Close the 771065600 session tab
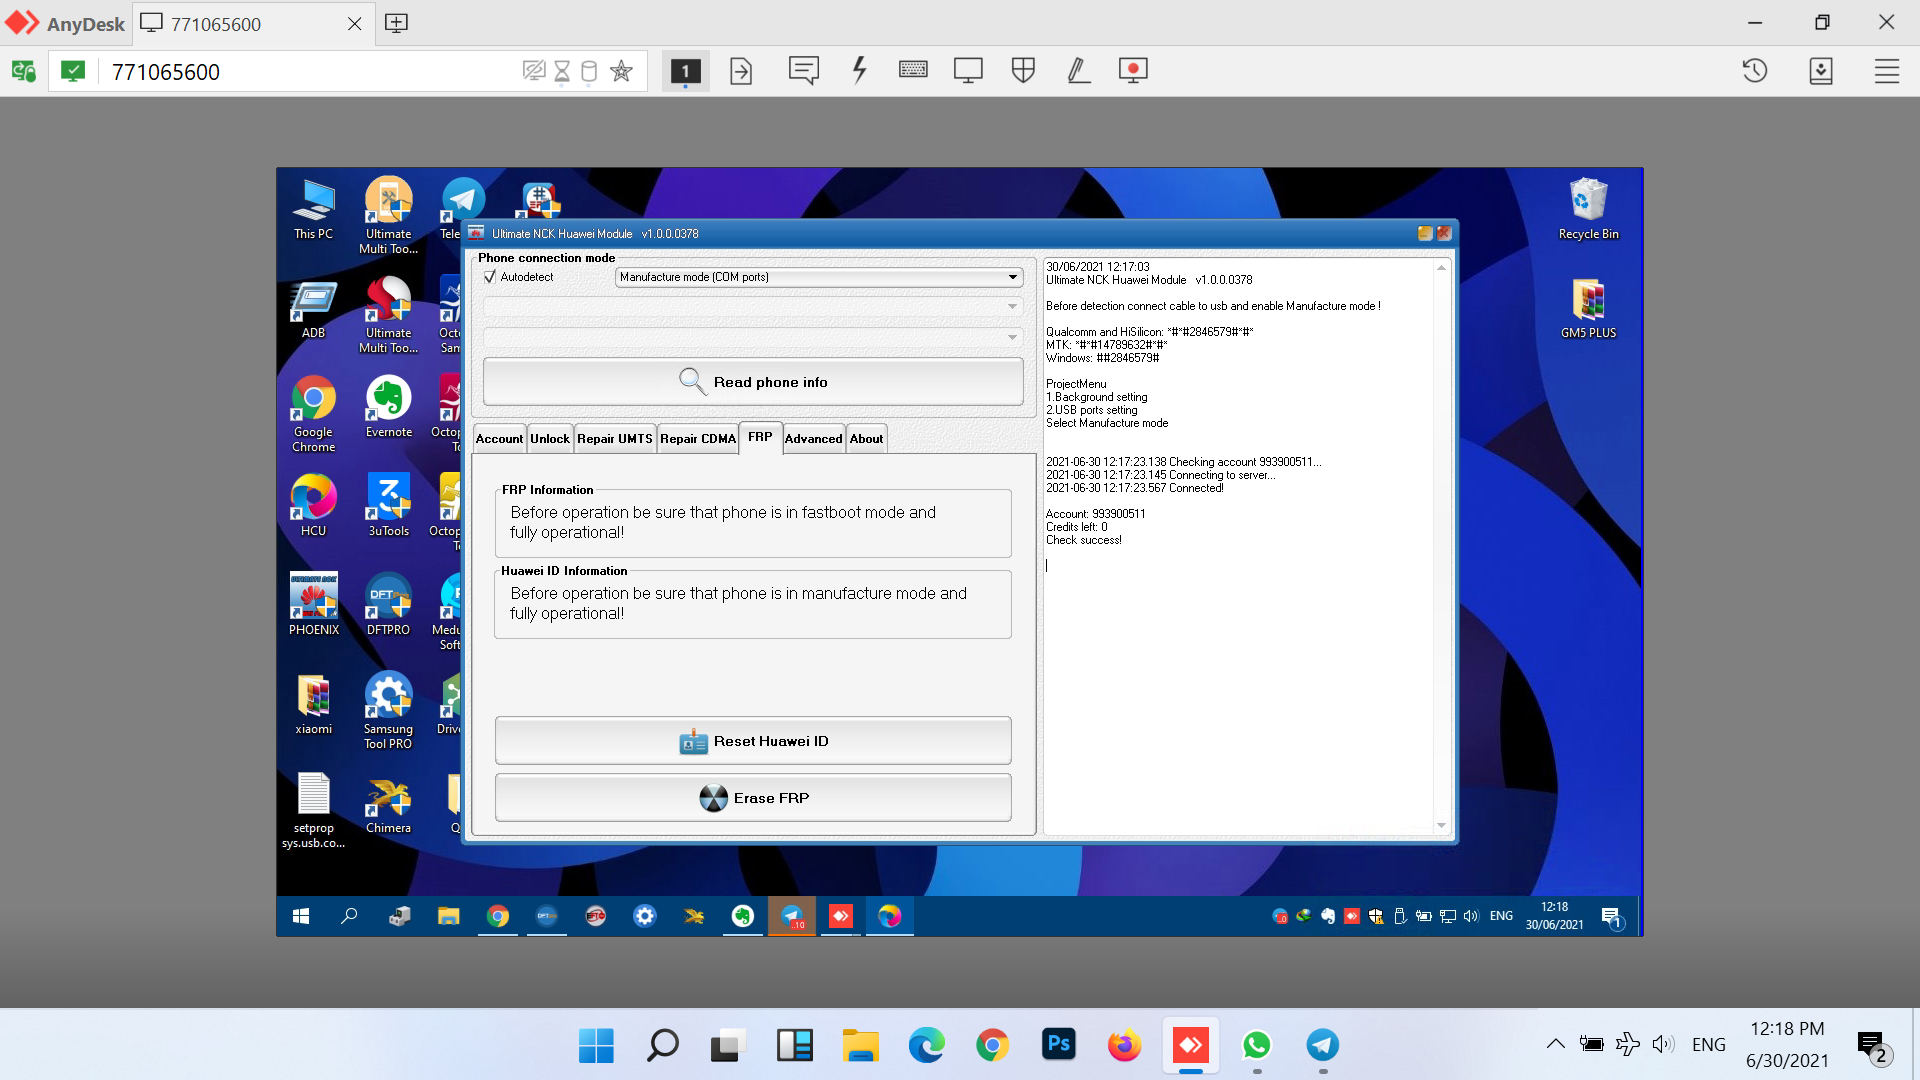This screenshot has height=1080, width=1920. (354, 24)
